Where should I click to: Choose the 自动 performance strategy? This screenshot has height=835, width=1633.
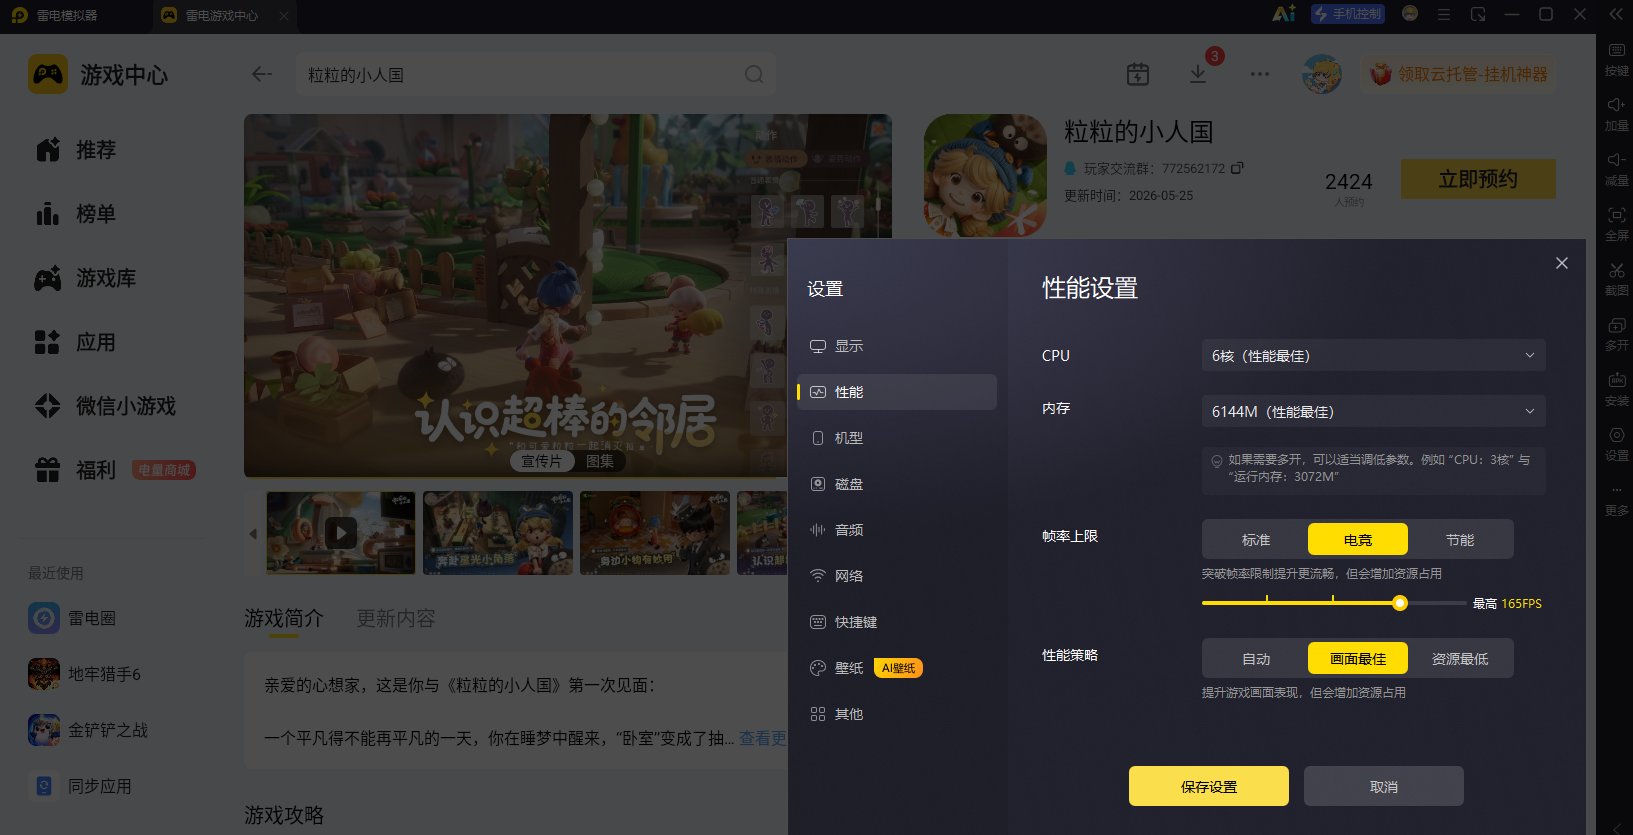1256,659
